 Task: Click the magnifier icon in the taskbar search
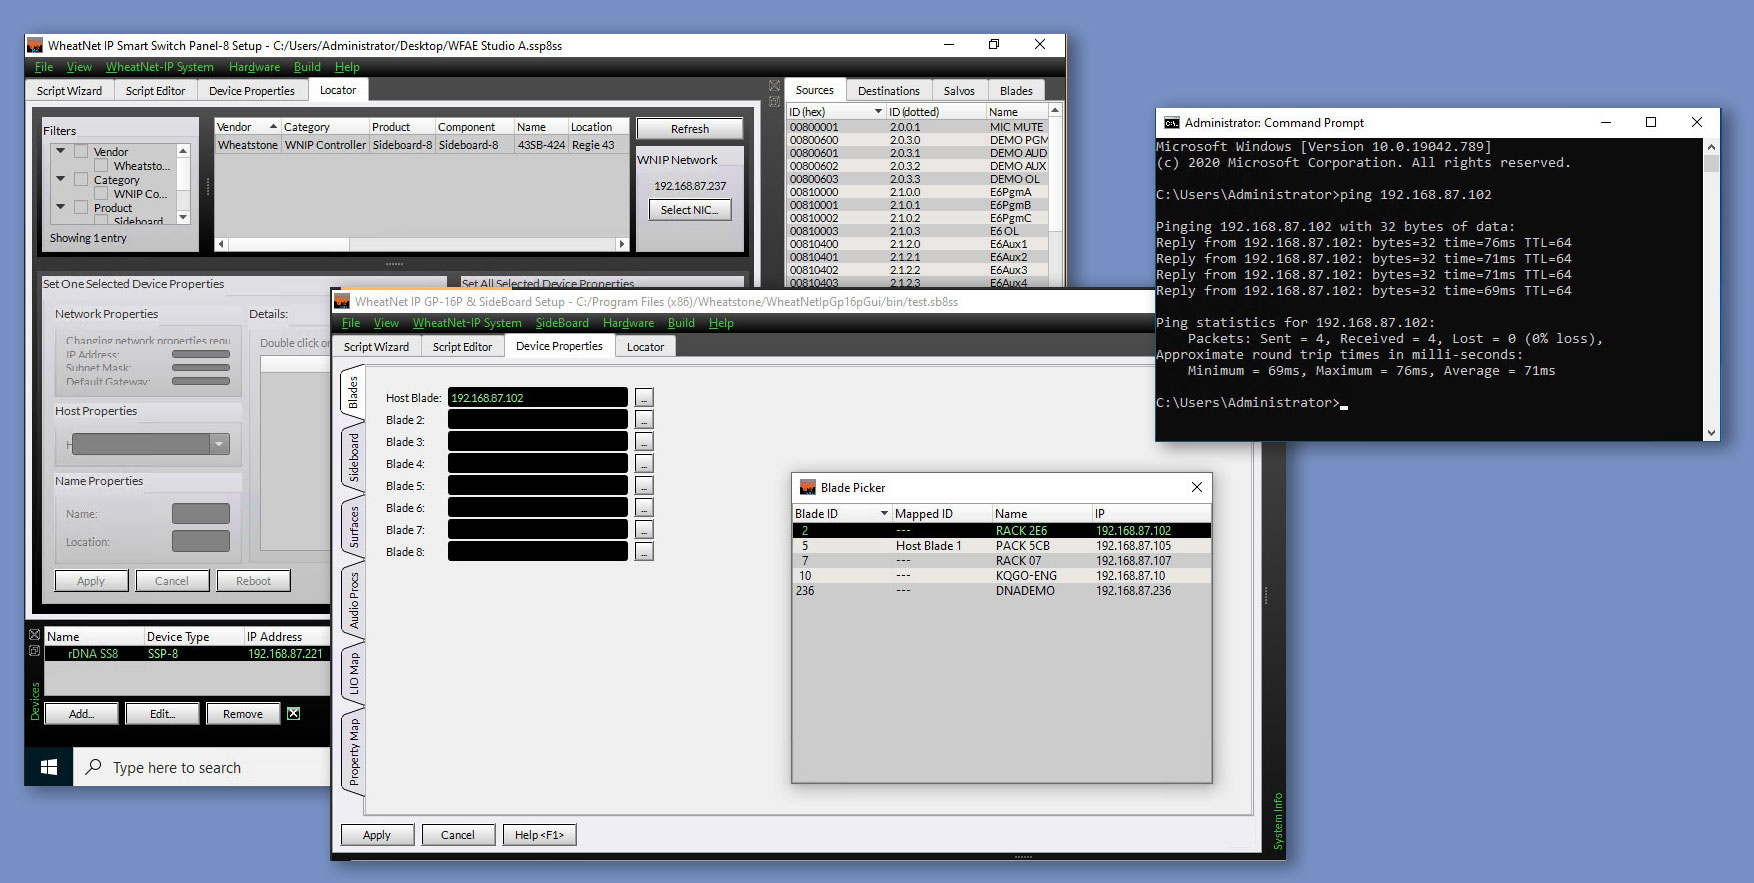pyautogui.click(x=94, y=767)
